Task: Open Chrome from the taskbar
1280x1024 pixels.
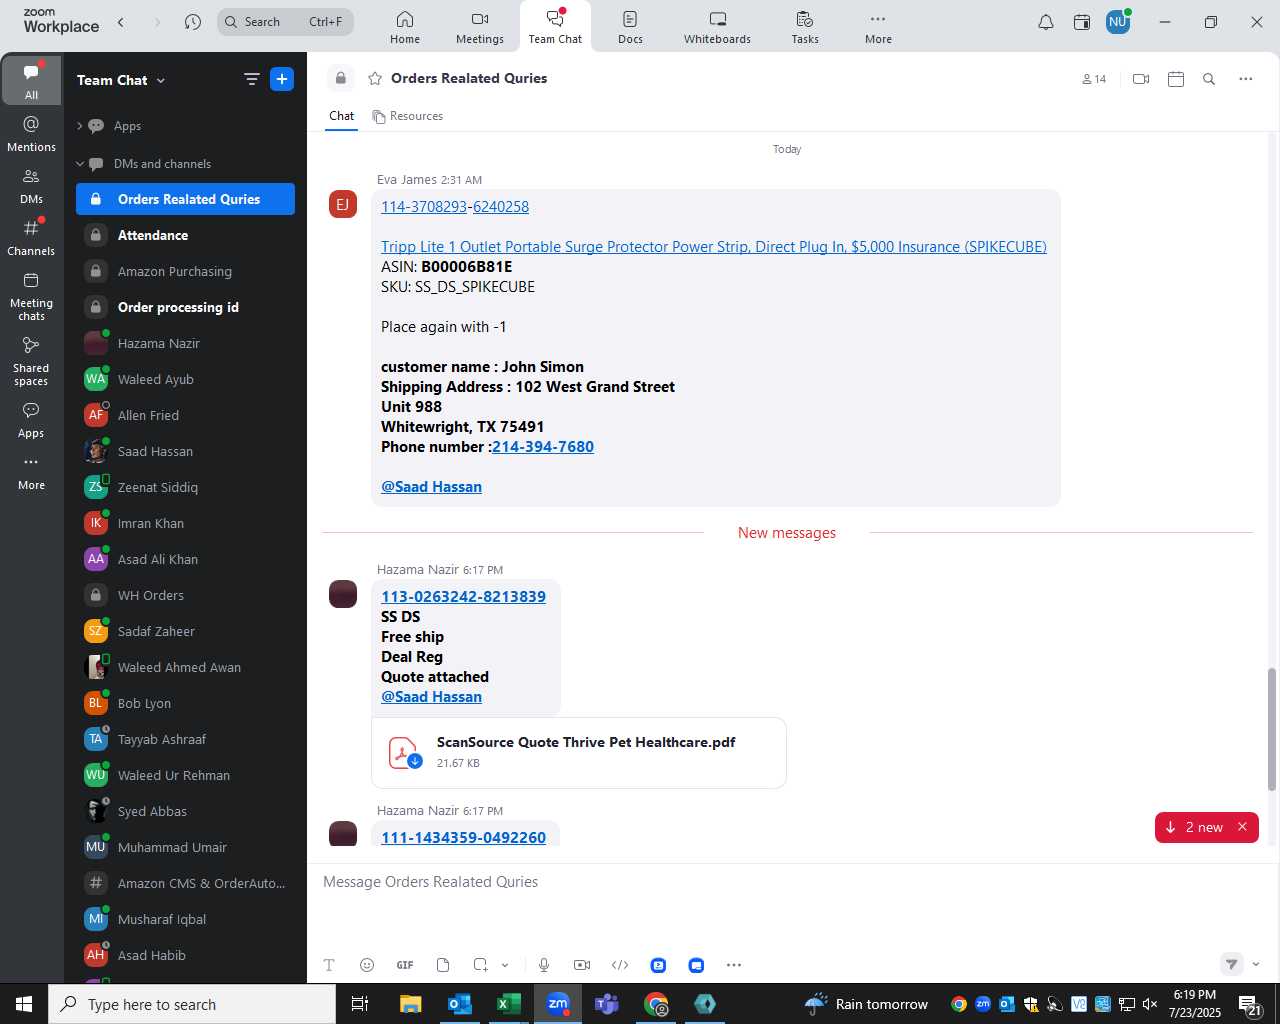Action: pyautogui.click(x=656, y=1004)
